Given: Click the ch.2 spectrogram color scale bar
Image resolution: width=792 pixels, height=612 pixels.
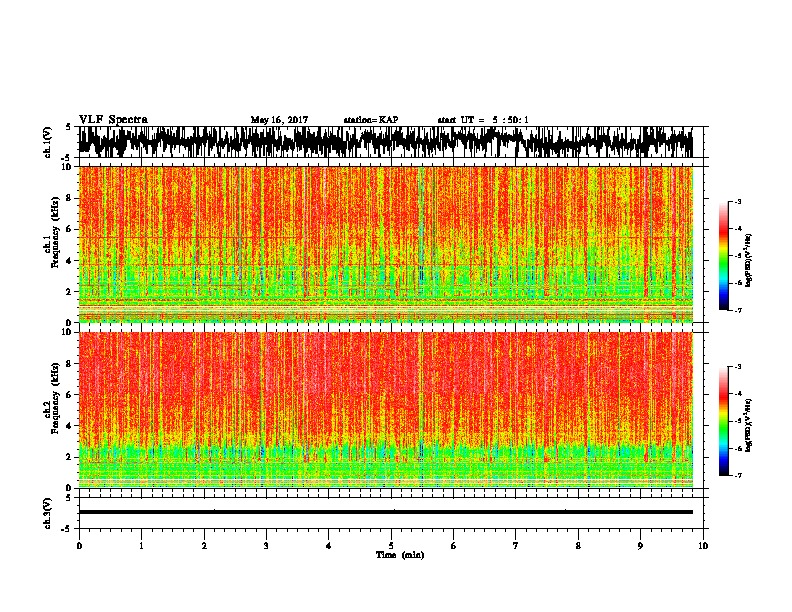Looking at the screenshot, I should (724, 421).
